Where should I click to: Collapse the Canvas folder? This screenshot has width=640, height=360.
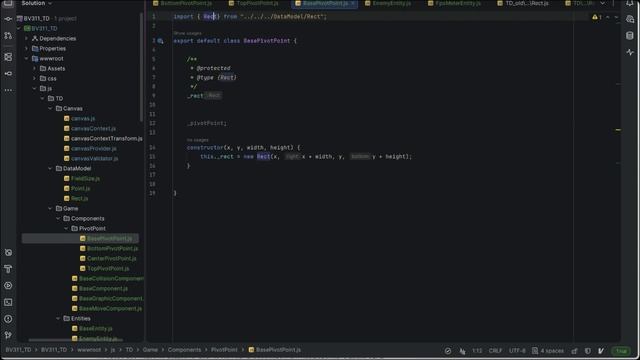50,109
